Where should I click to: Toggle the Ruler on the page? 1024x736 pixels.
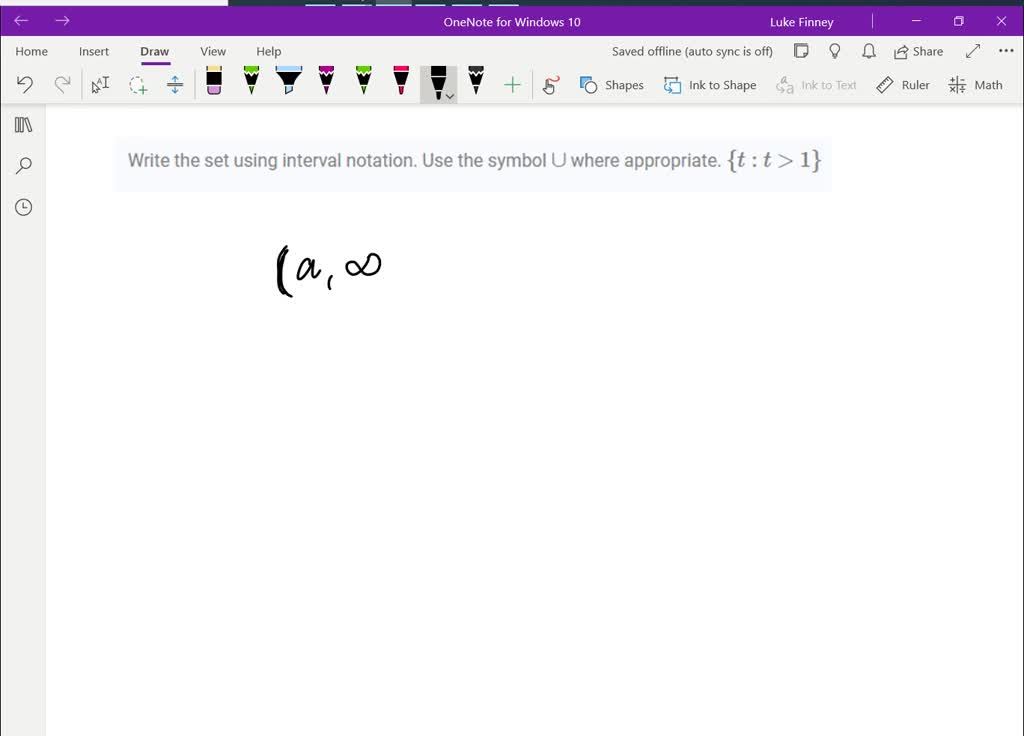(x=903, y=85)
